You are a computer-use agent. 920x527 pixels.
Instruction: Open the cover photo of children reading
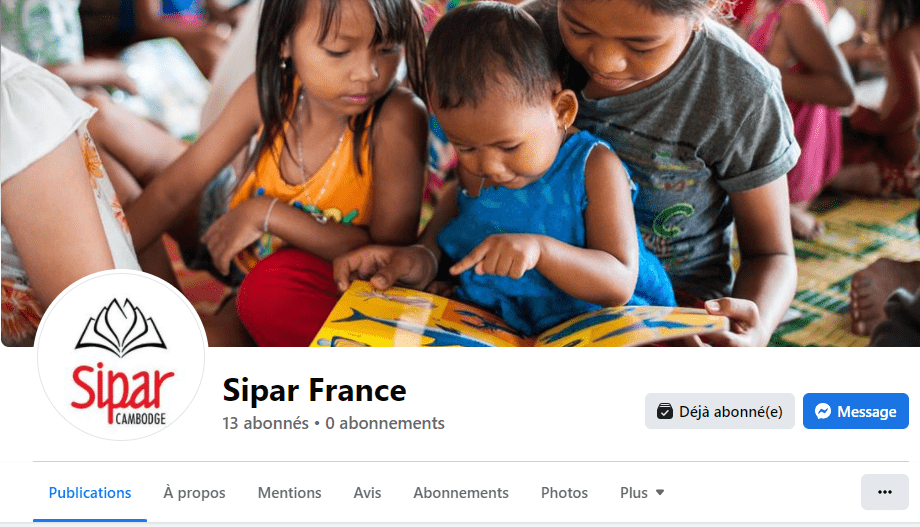pyautogui.click(x=460, y=173)
